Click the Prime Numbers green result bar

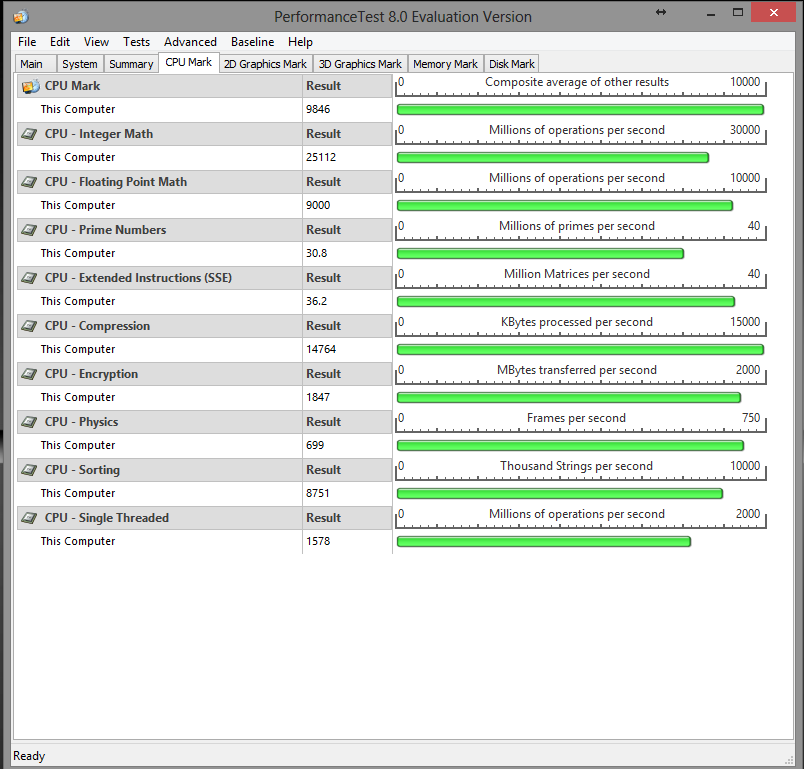(540, 253)
